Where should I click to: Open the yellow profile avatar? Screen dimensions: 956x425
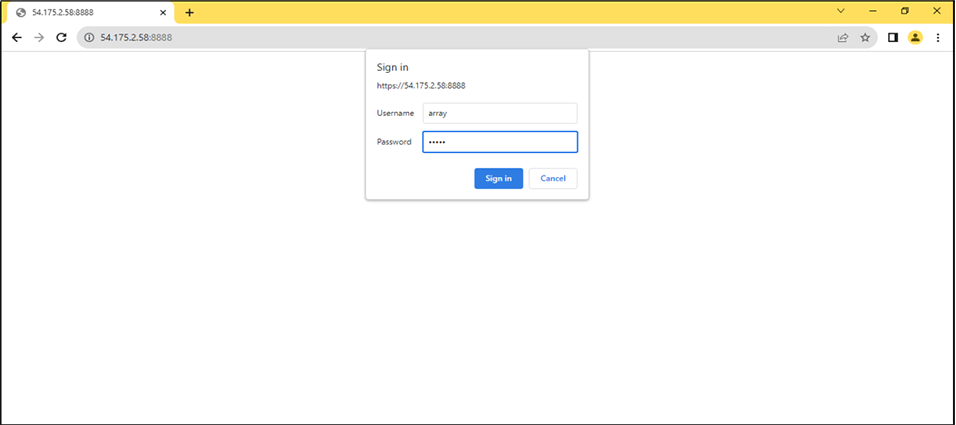click(915, 37)
